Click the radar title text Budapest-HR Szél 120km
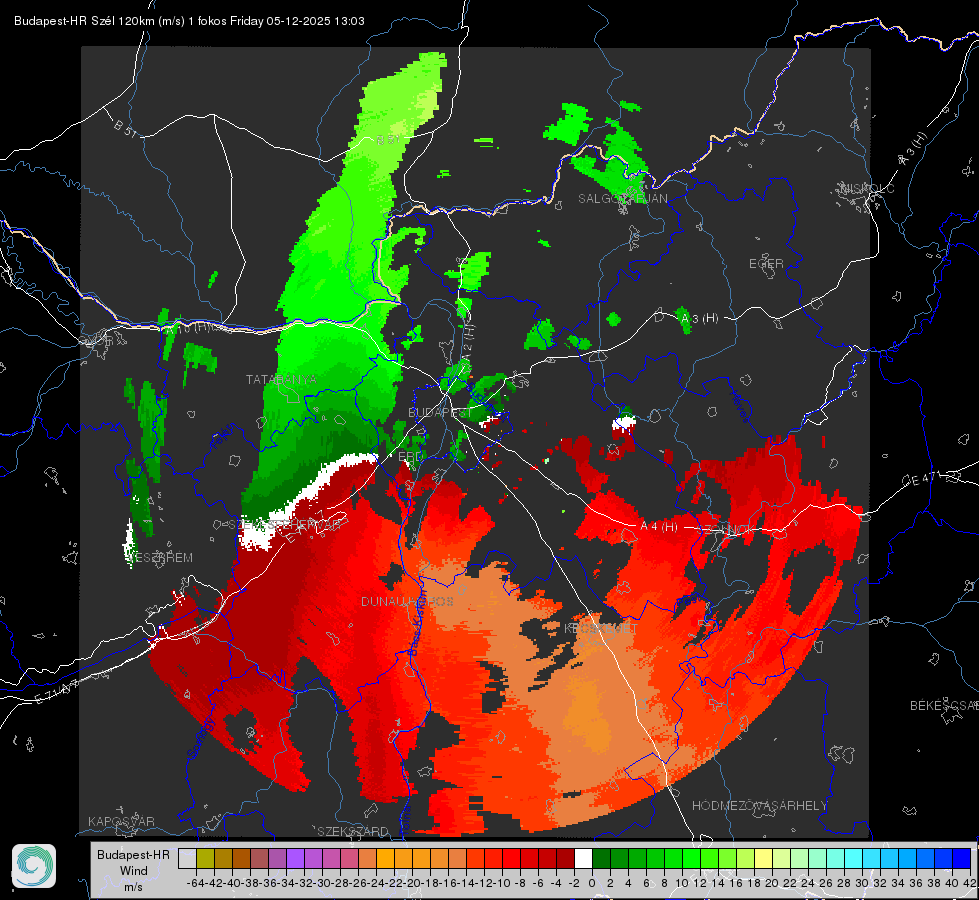Viewport: 979px width, 900px height. pyautogui.click(x=84, y=21)
